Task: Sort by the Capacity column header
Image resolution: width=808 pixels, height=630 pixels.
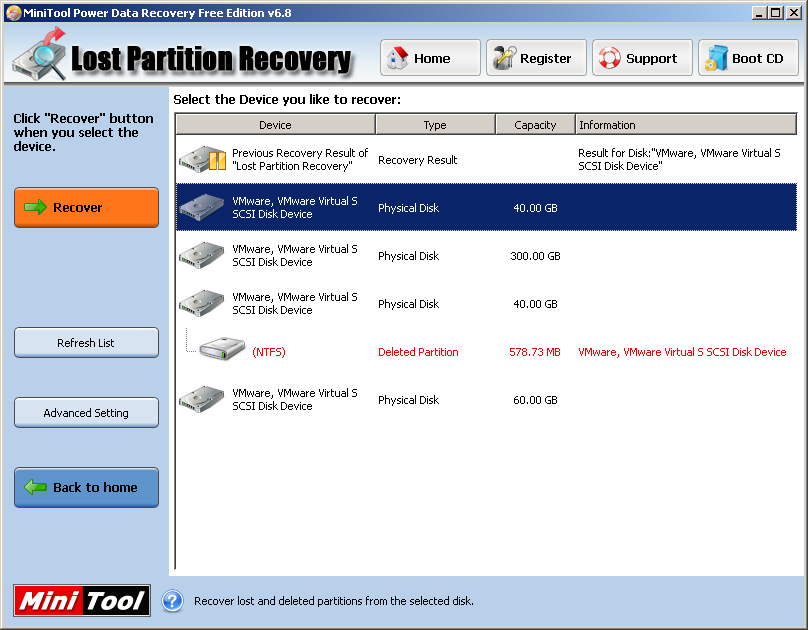Action: click(535, 125)
